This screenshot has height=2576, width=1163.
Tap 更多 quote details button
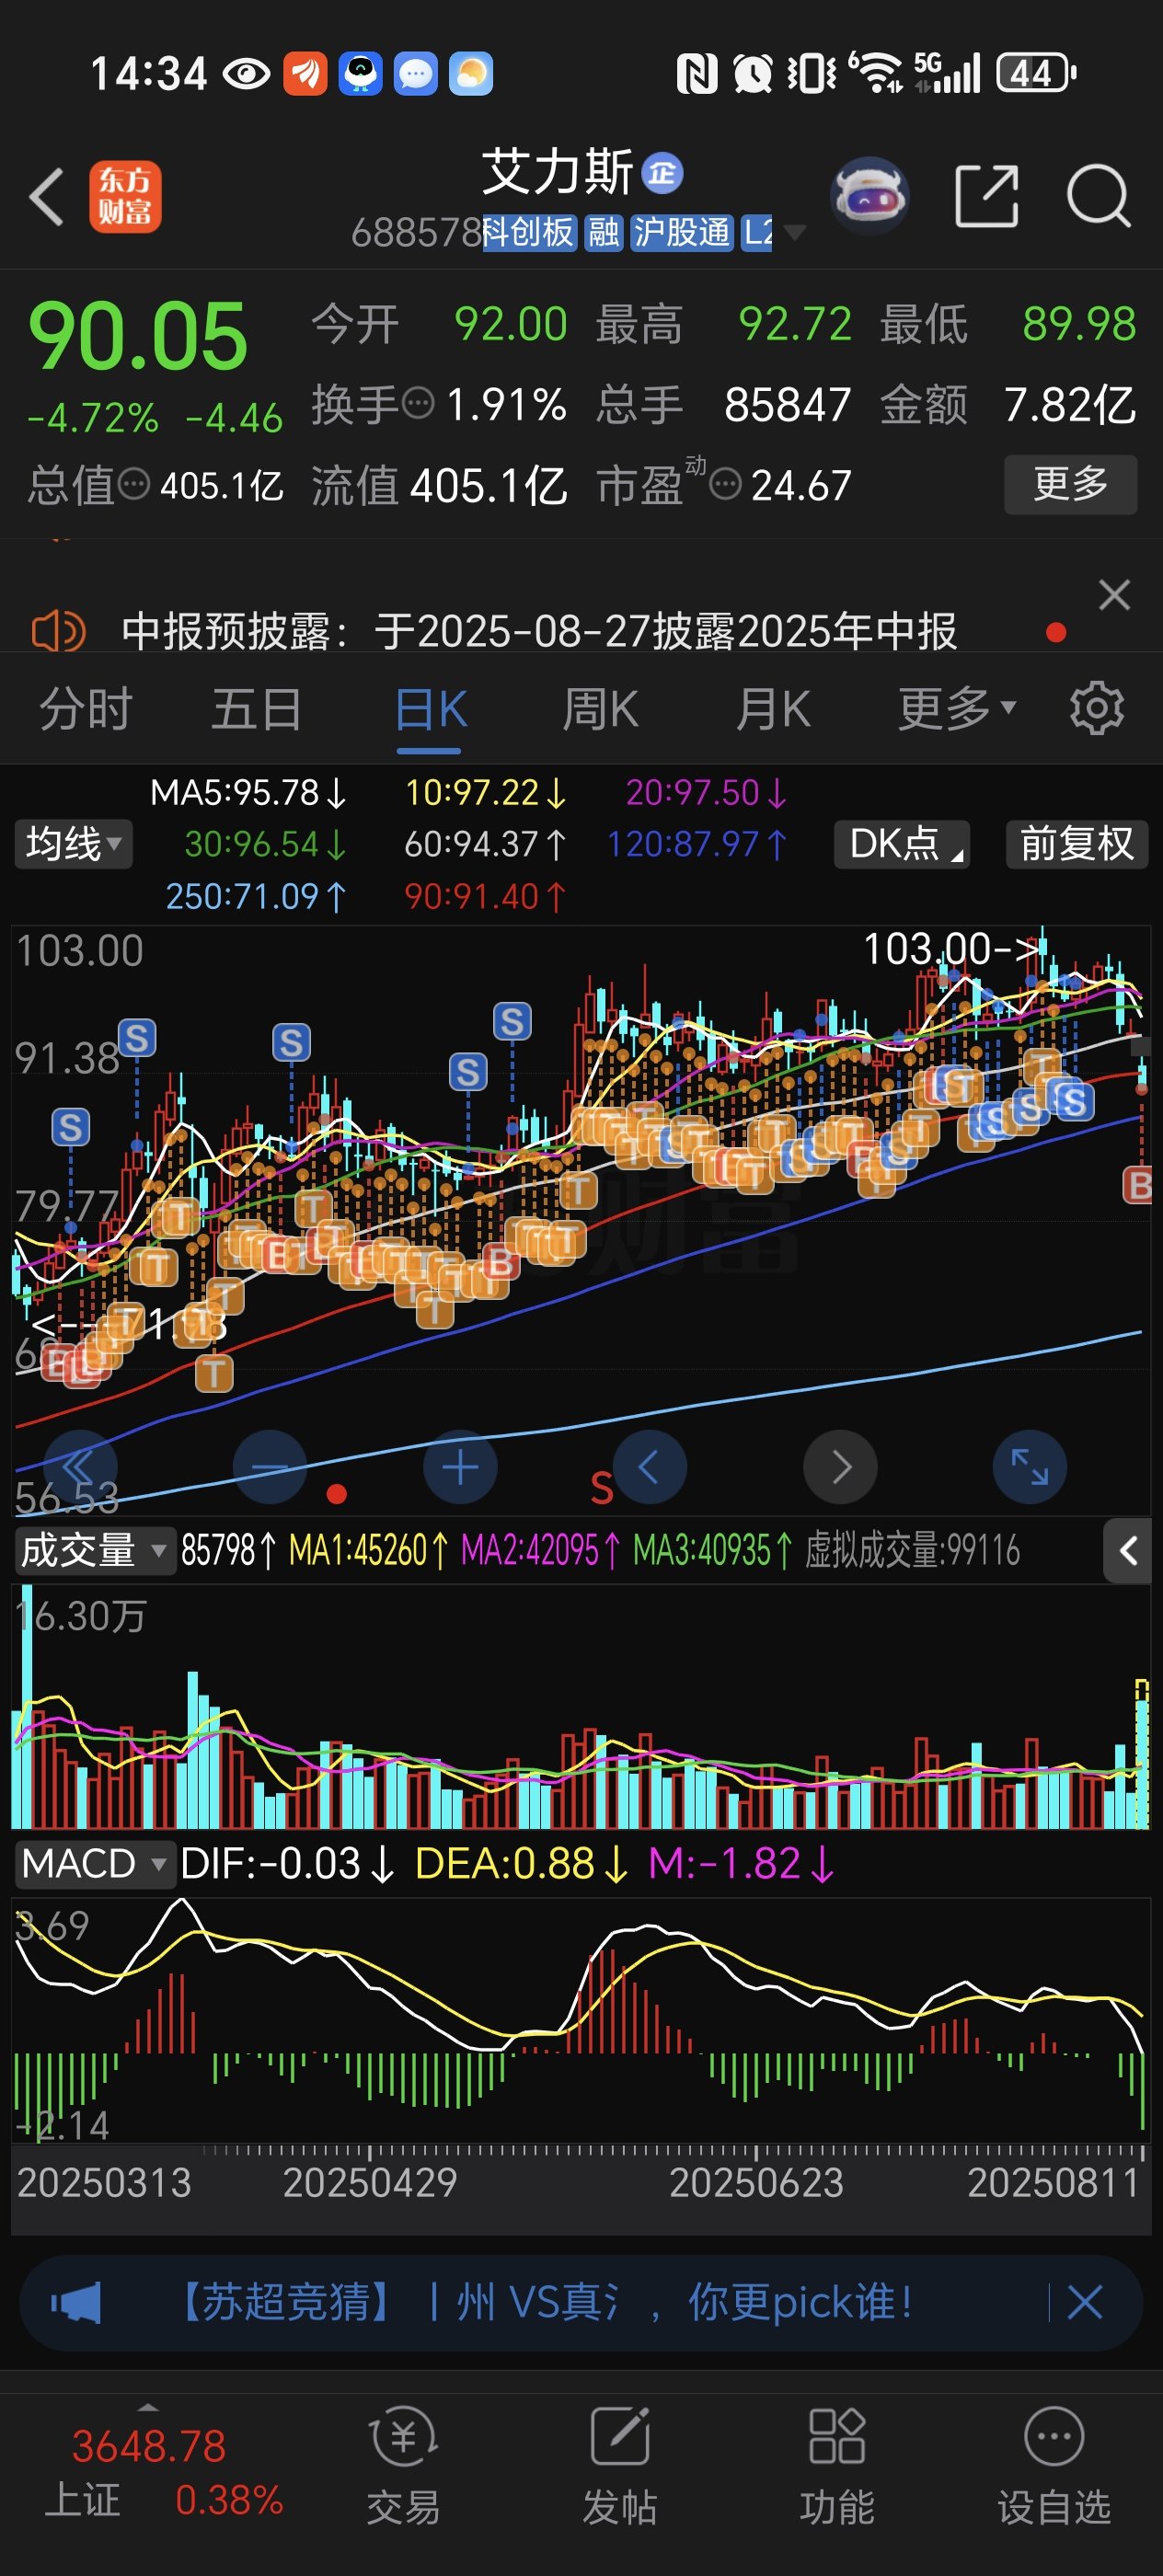1070,485
